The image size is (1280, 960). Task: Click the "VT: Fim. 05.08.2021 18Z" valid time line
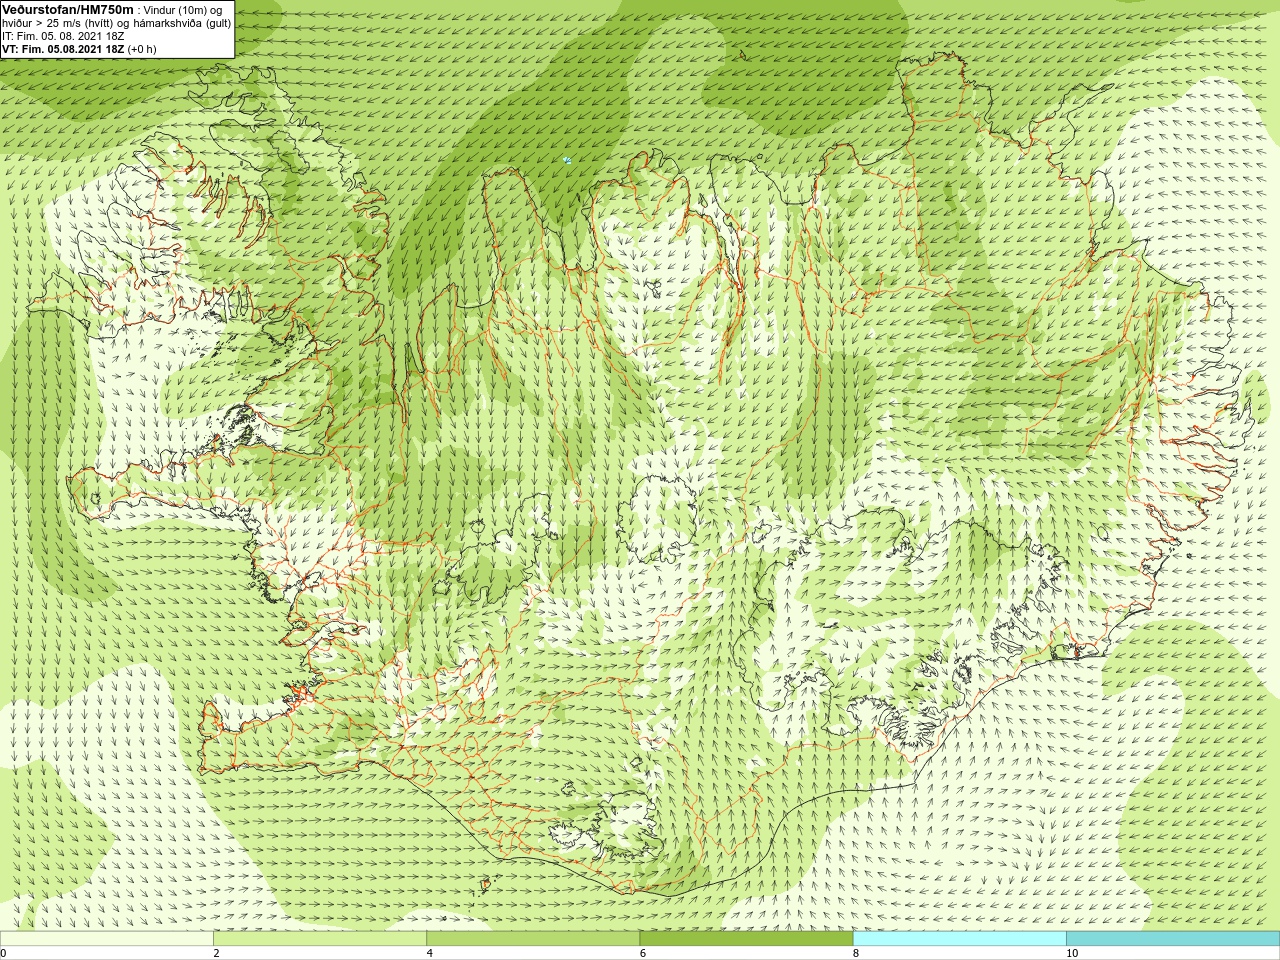[x=79, y=49]
